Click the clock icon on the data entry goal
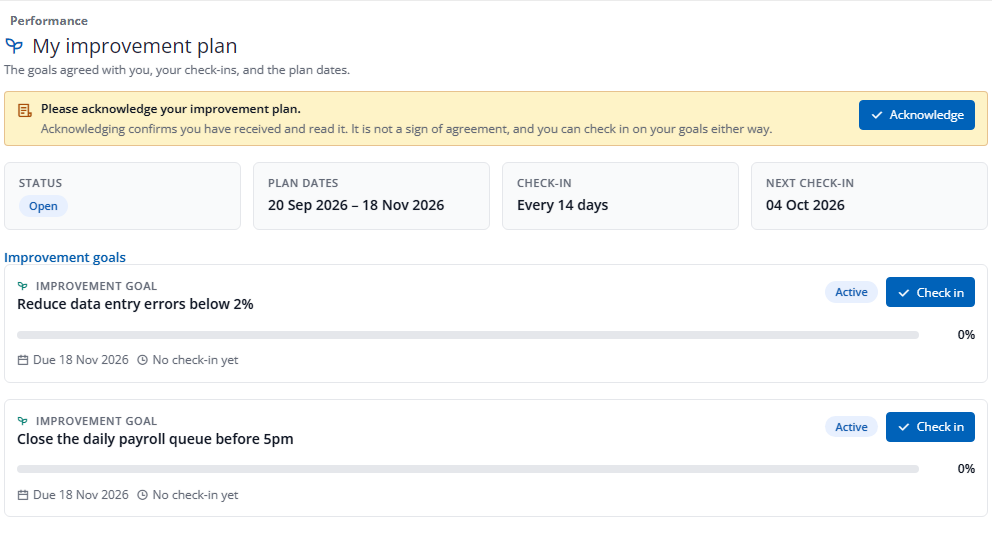This screenshot has width=992, height=537. [142, 360]
